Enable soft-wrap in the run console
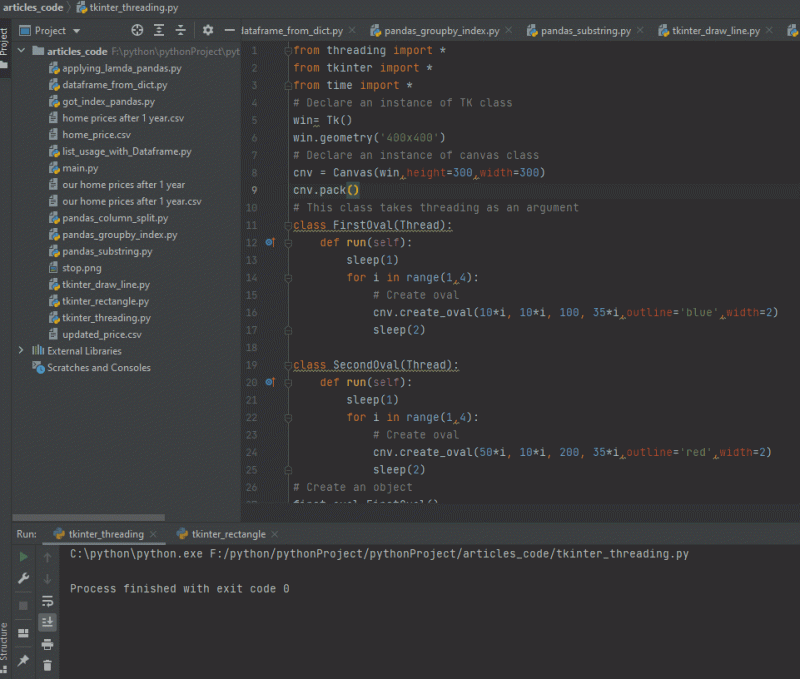Image resolution: width=800 pixels, height=679 pixels. [x=46, y=601]
